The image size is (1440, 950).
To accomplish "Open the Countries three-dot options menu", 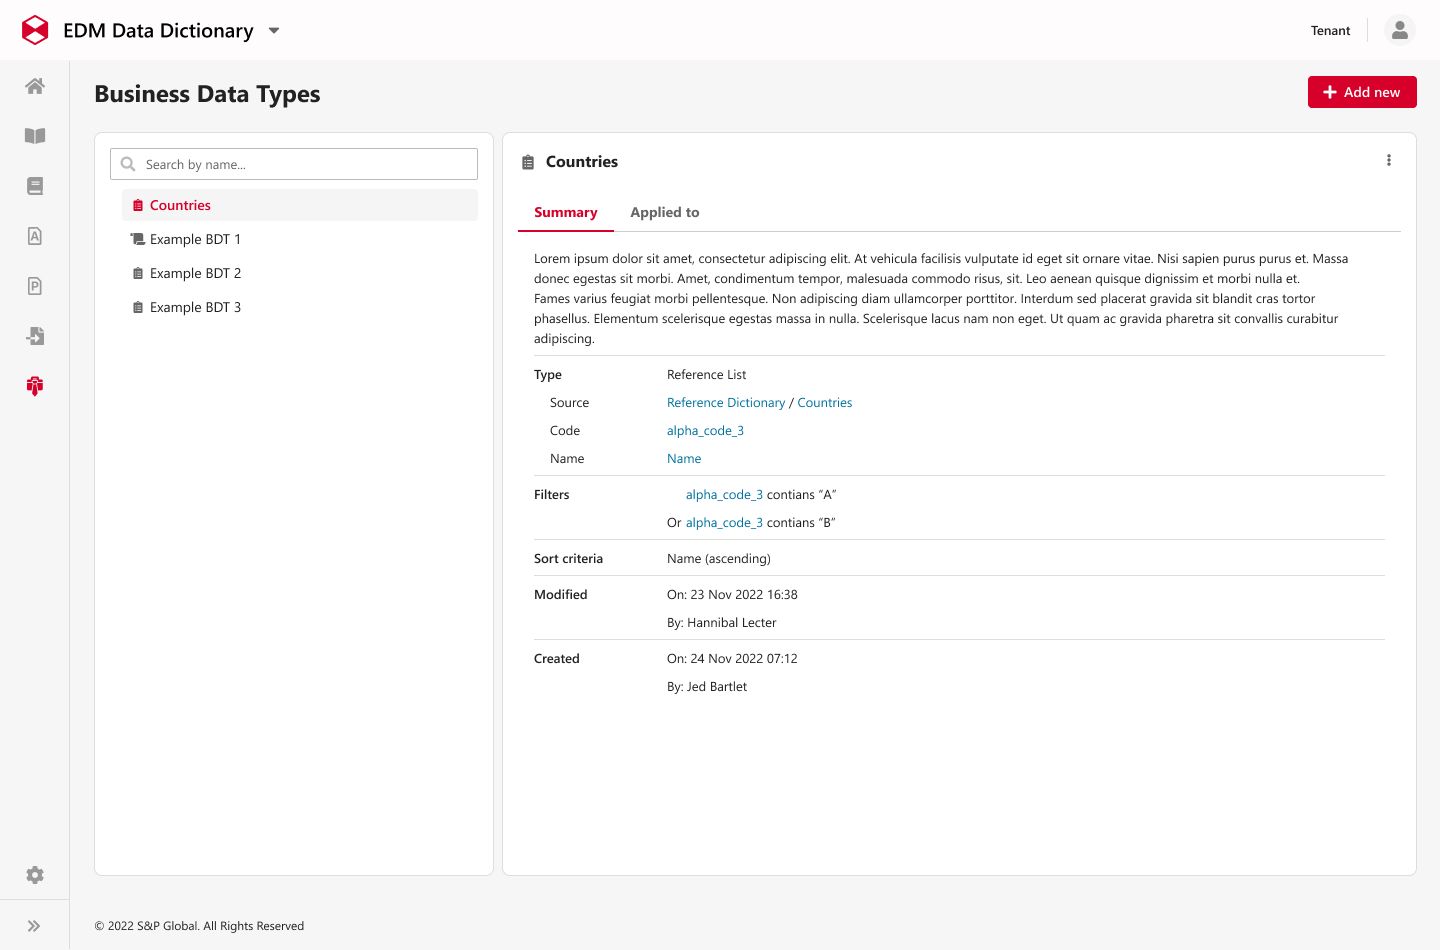I will tap(1389, 160).
